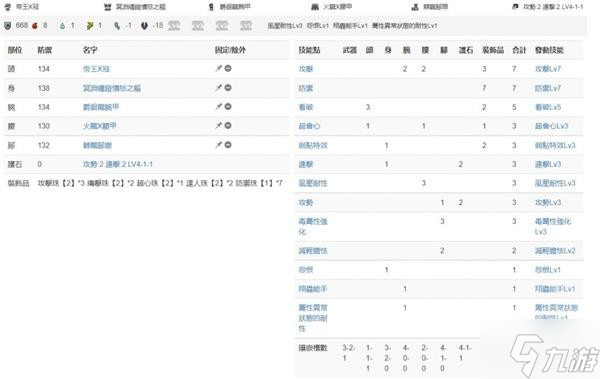Click the leg armor icon in the top header
Screen dimensions: 600x379
click(415, 7)
